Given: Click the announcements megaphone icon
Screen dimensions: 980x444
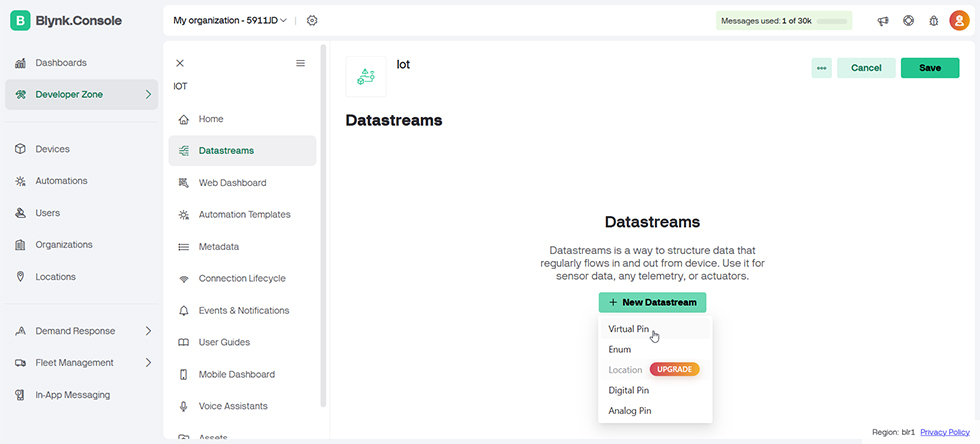Looking at the screenshot, I should tap(882, 21).
